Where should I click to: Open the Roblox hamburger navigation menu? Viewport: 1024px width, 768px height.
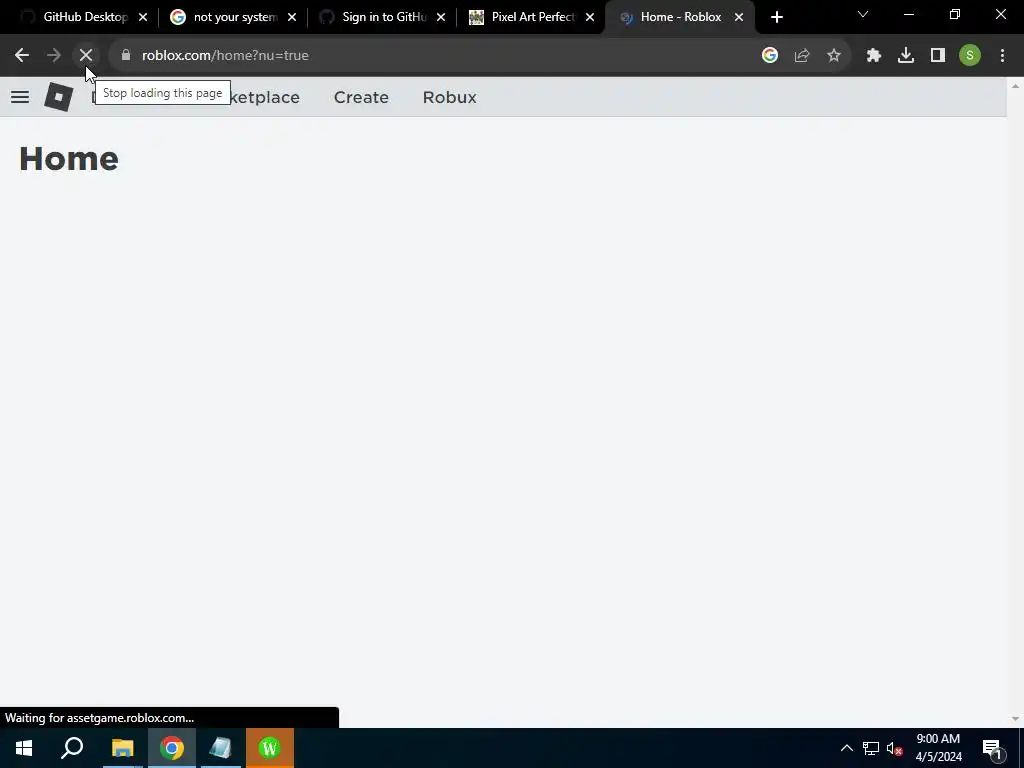pyautogui.click(x=20, y=97)
